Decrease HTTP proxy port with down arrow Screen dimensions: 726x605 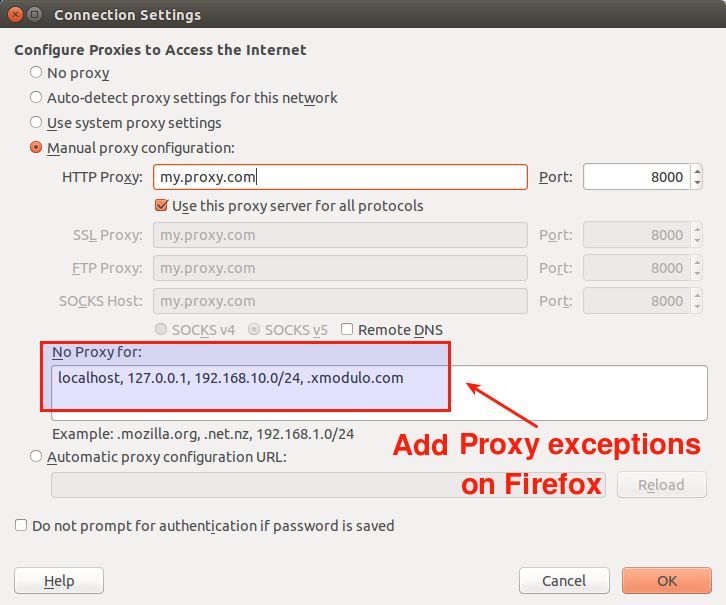[x=697, y=183]
